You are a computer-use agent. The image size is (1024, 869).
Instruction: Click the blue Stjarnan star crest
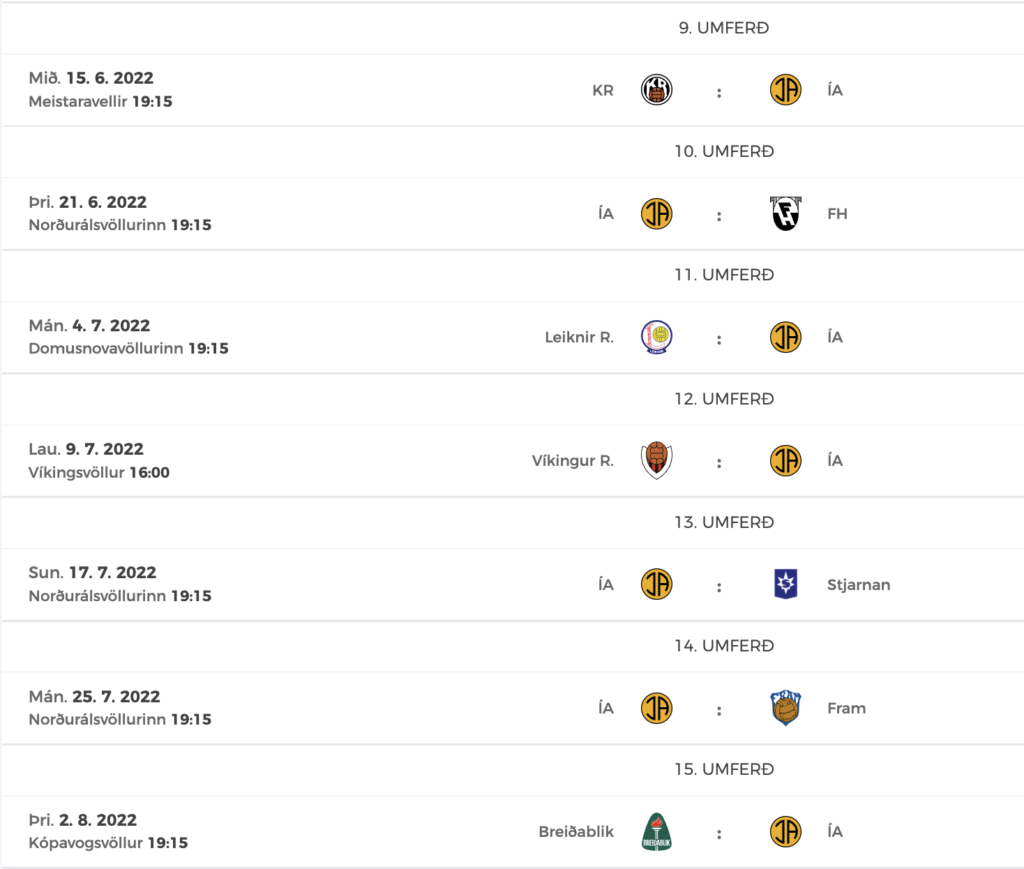[x=786, y=584]
